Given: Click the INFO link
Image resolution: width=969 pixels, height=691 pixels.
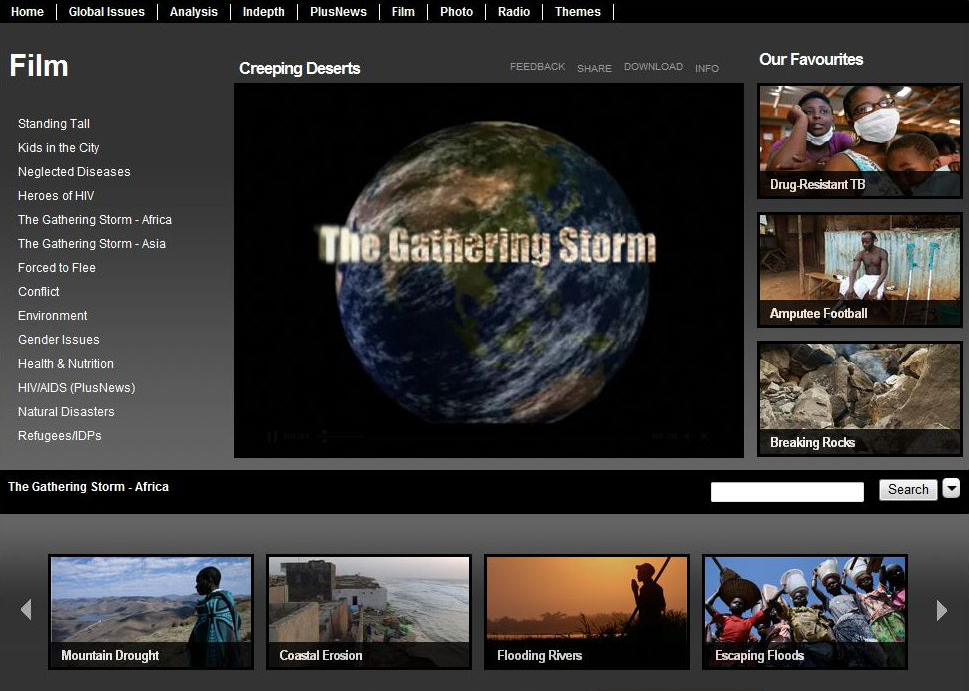Looking at the screenshot, I should point(707,68).
